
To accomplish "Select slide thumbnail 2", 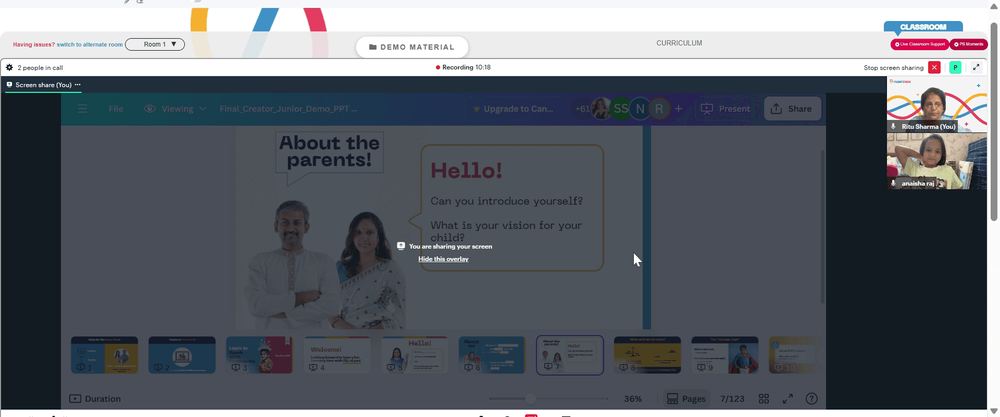I will point(182,355).
